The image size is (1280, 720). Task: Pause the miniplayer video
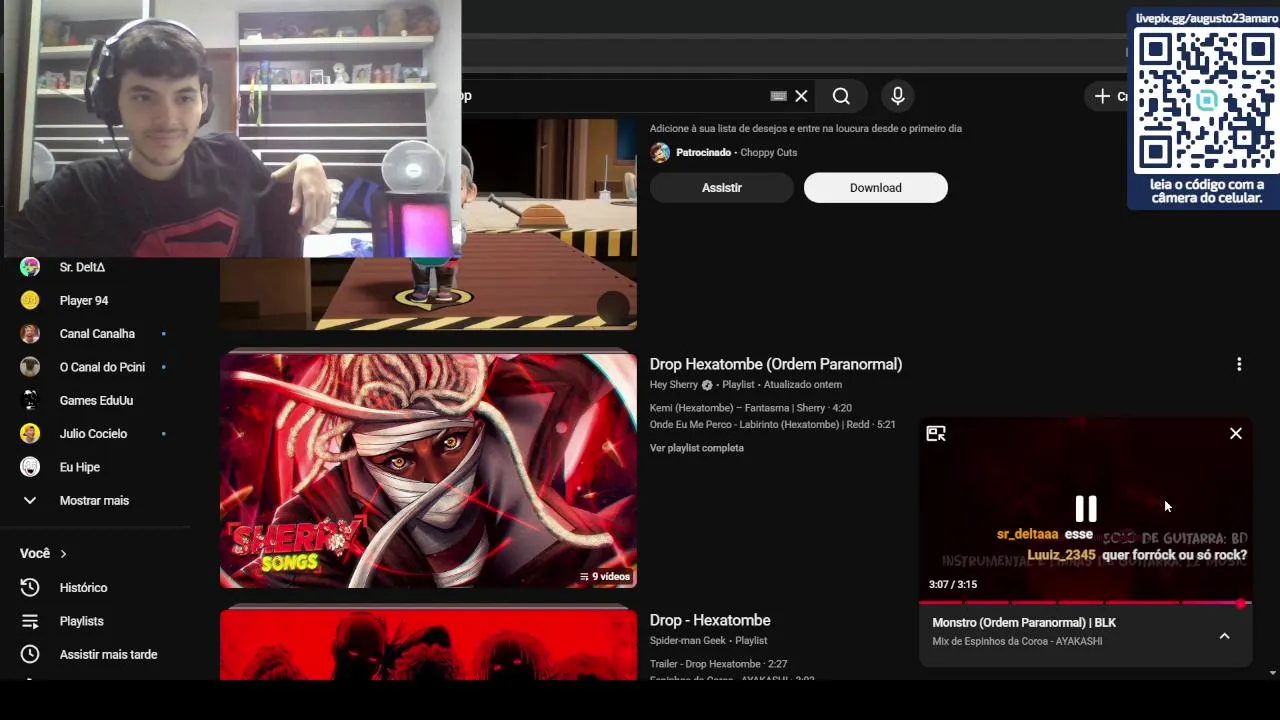click(x=1085, y=509)
